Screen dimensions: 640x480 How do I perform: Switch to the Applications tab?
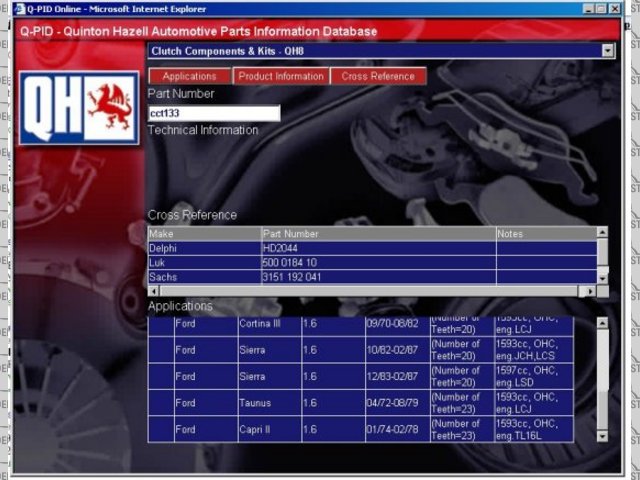click(x=189, y=76)
